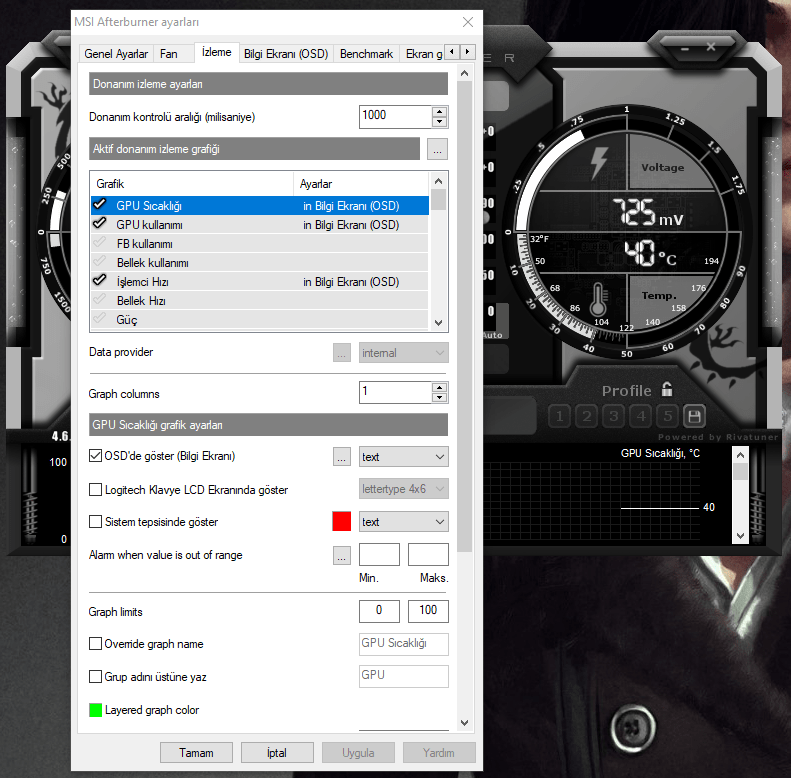Open active hardware graph options ellipsis button
Viewport: 791px width, 778px height.
437,149
